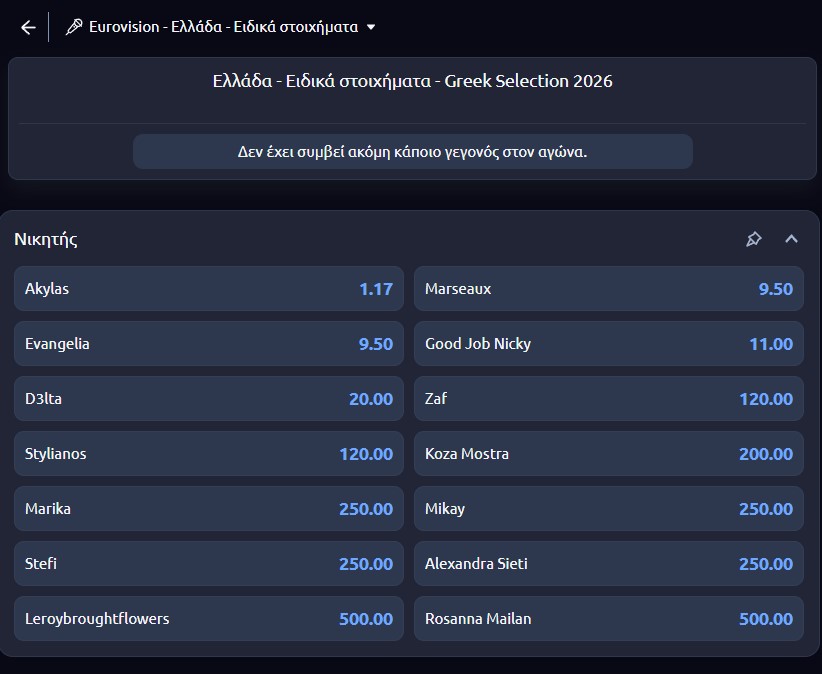The image size is (822, 674).
Task: Add Zaf at 120.00 to betslip
Action: pos(608,399)
